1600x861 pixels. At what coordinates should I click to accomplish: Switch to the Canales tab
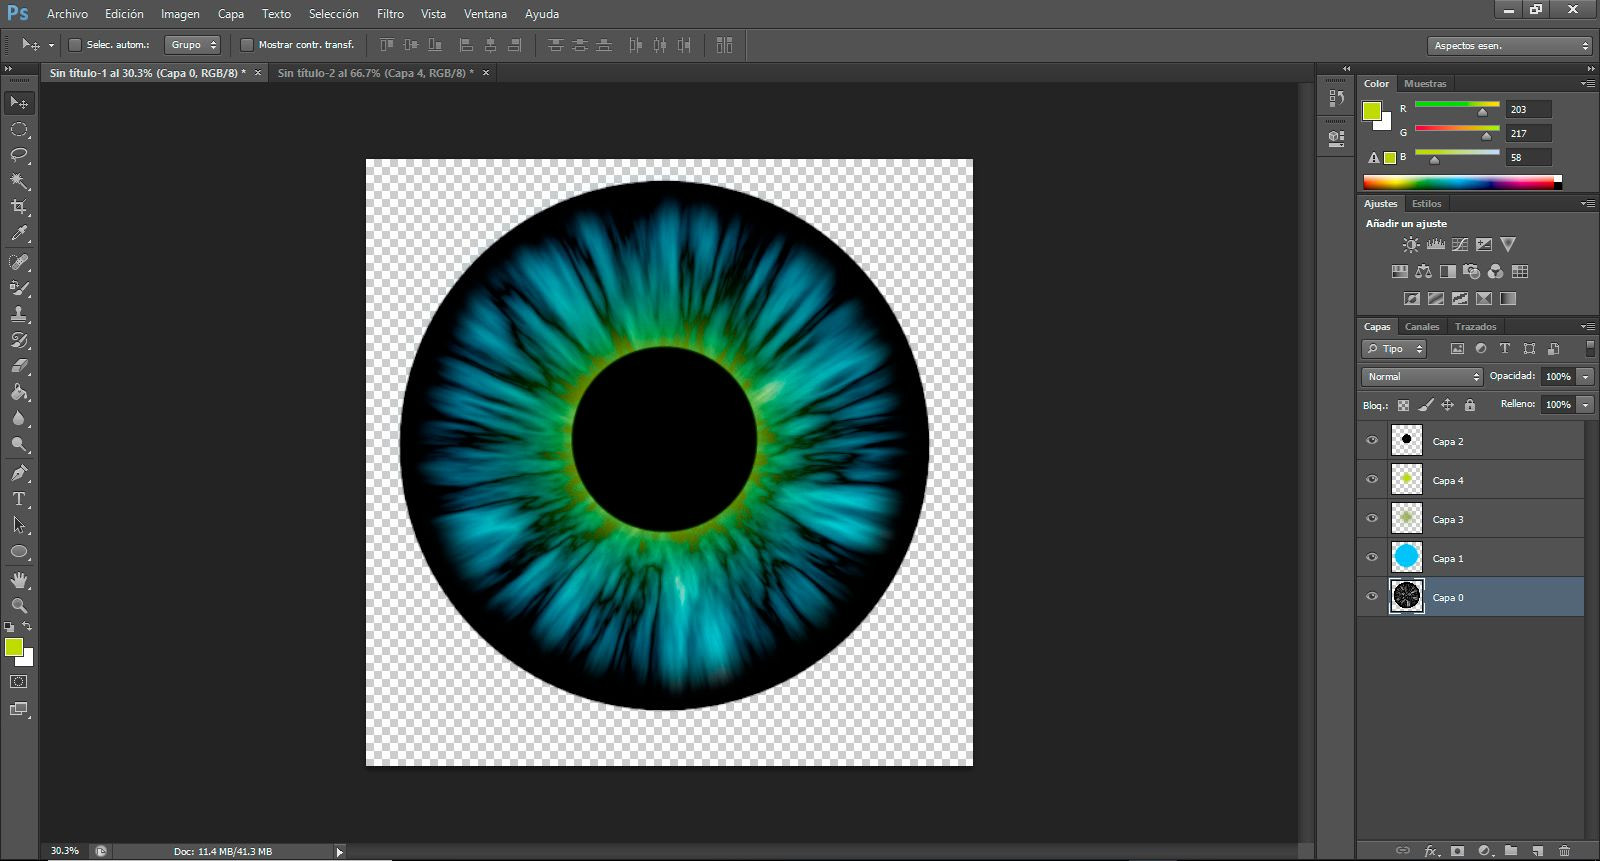click(x=1421, y=327)
